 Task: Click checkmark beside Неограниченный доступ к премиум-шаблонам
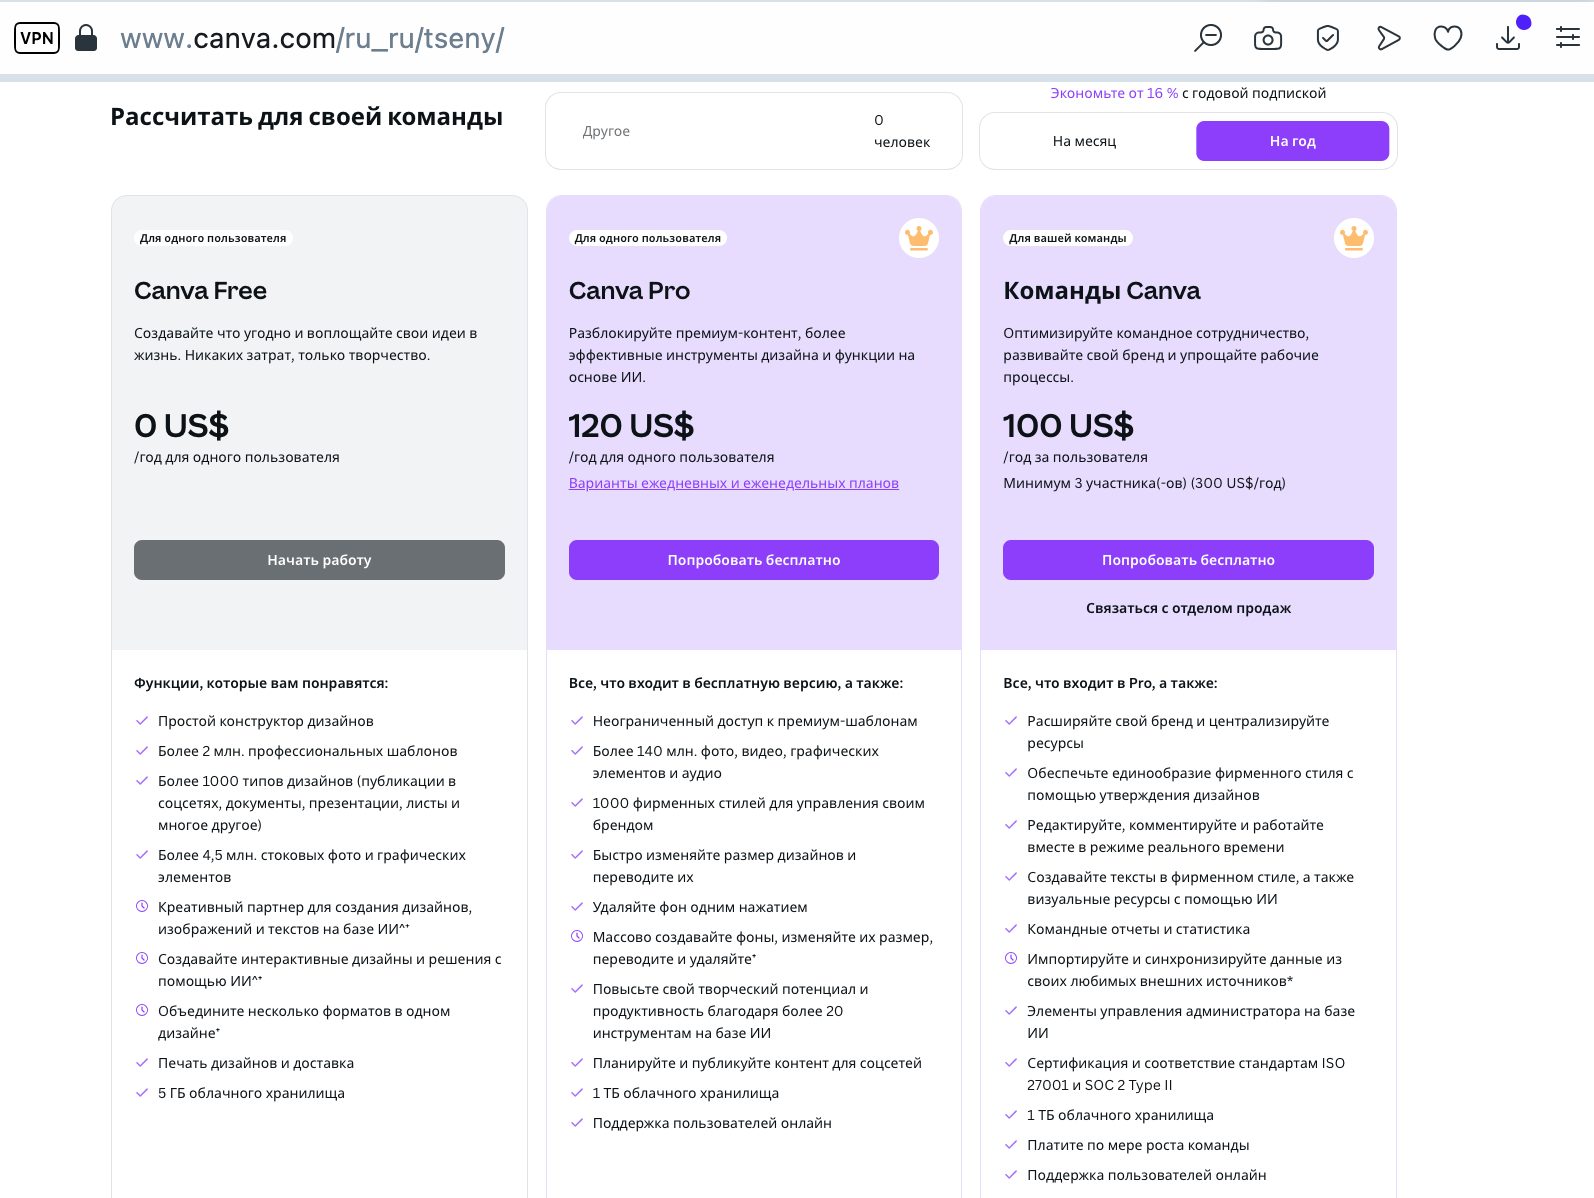click(577, 721)
